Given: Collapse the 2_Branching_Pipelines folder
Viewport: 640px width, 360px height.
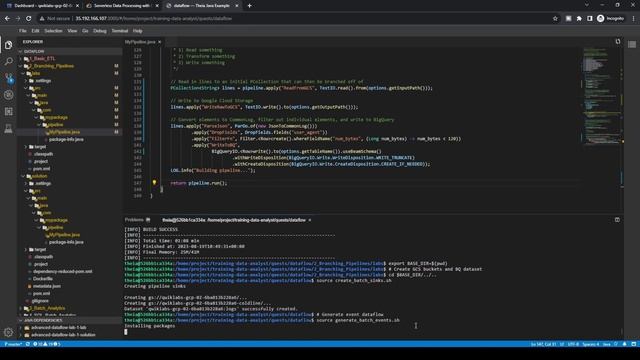Looking at the screenshot, I should [20, 66].
